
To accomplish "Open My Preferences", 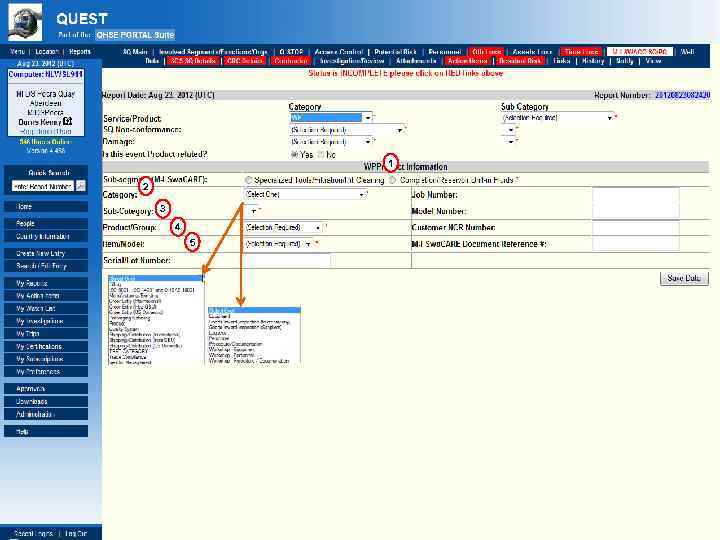I will point(46,371).
